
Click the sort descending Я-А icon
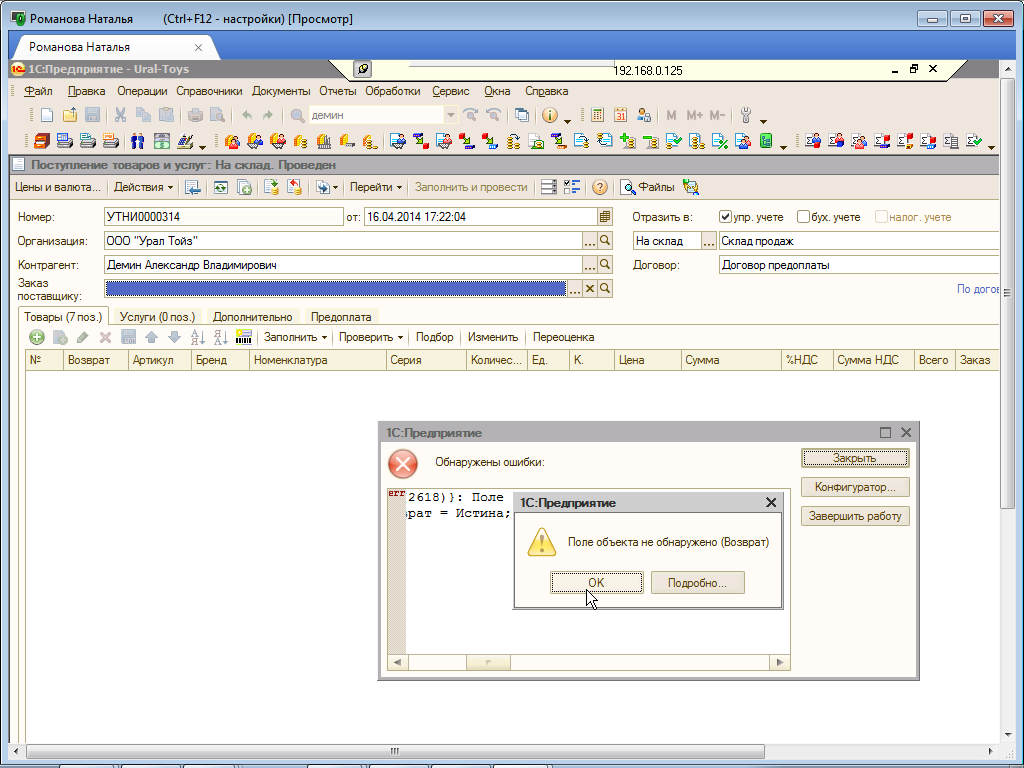click(221, 337)
